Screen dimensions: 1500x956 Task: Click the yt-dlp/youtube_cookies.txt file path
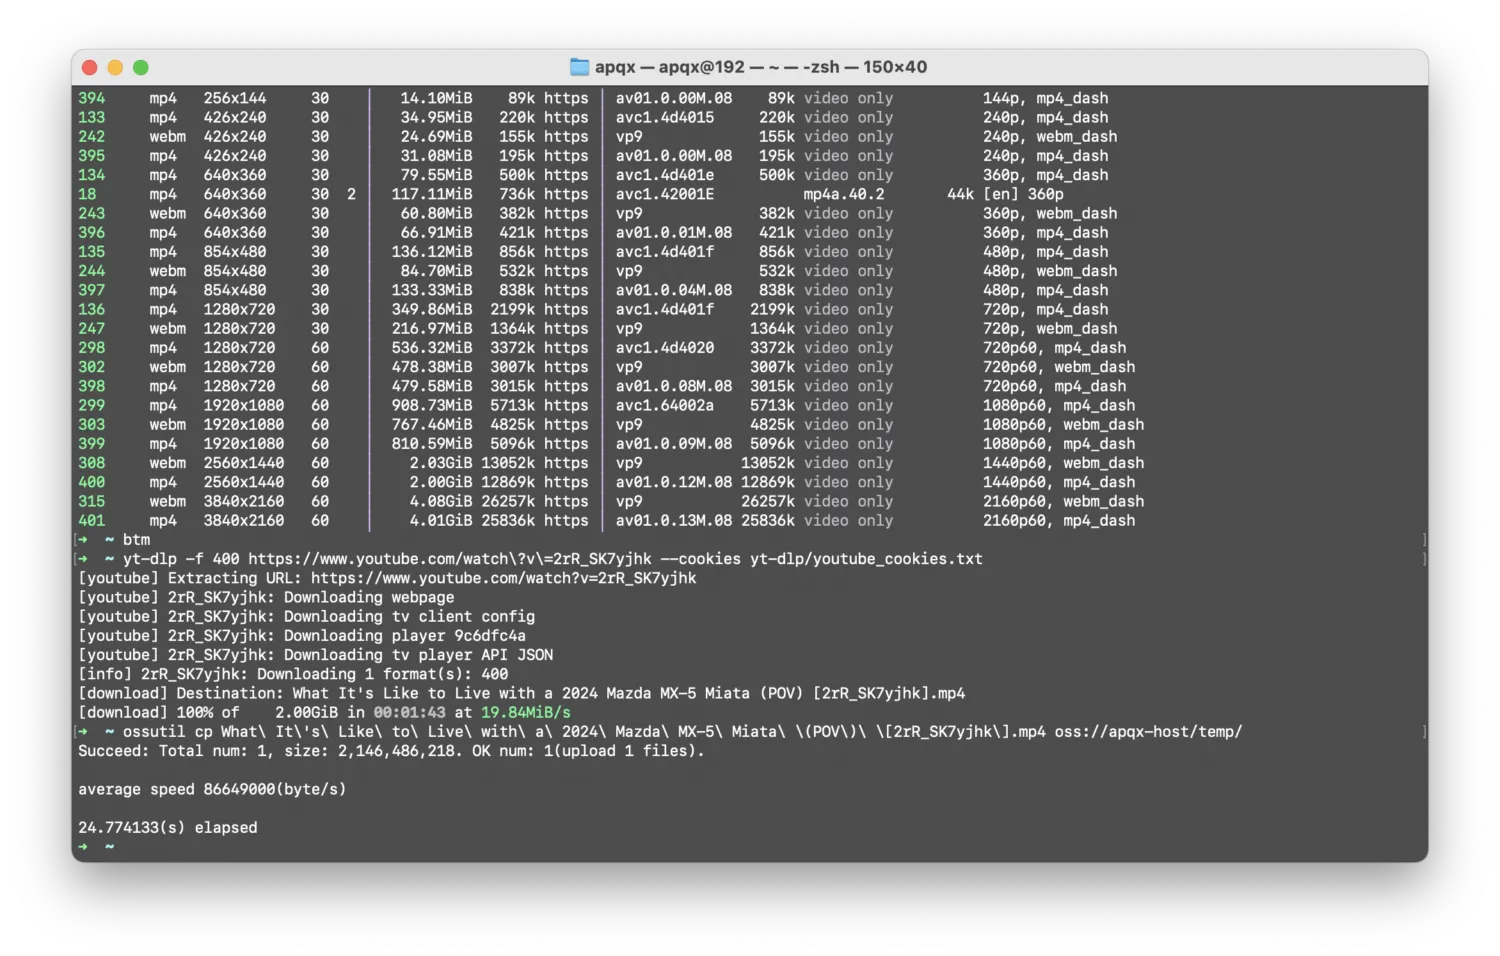[866, 559]
